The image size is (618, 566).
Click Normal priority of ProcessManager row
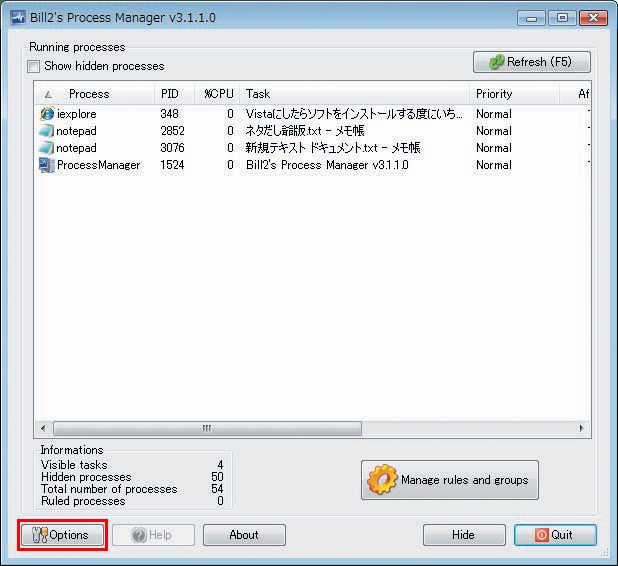[494, 165]
